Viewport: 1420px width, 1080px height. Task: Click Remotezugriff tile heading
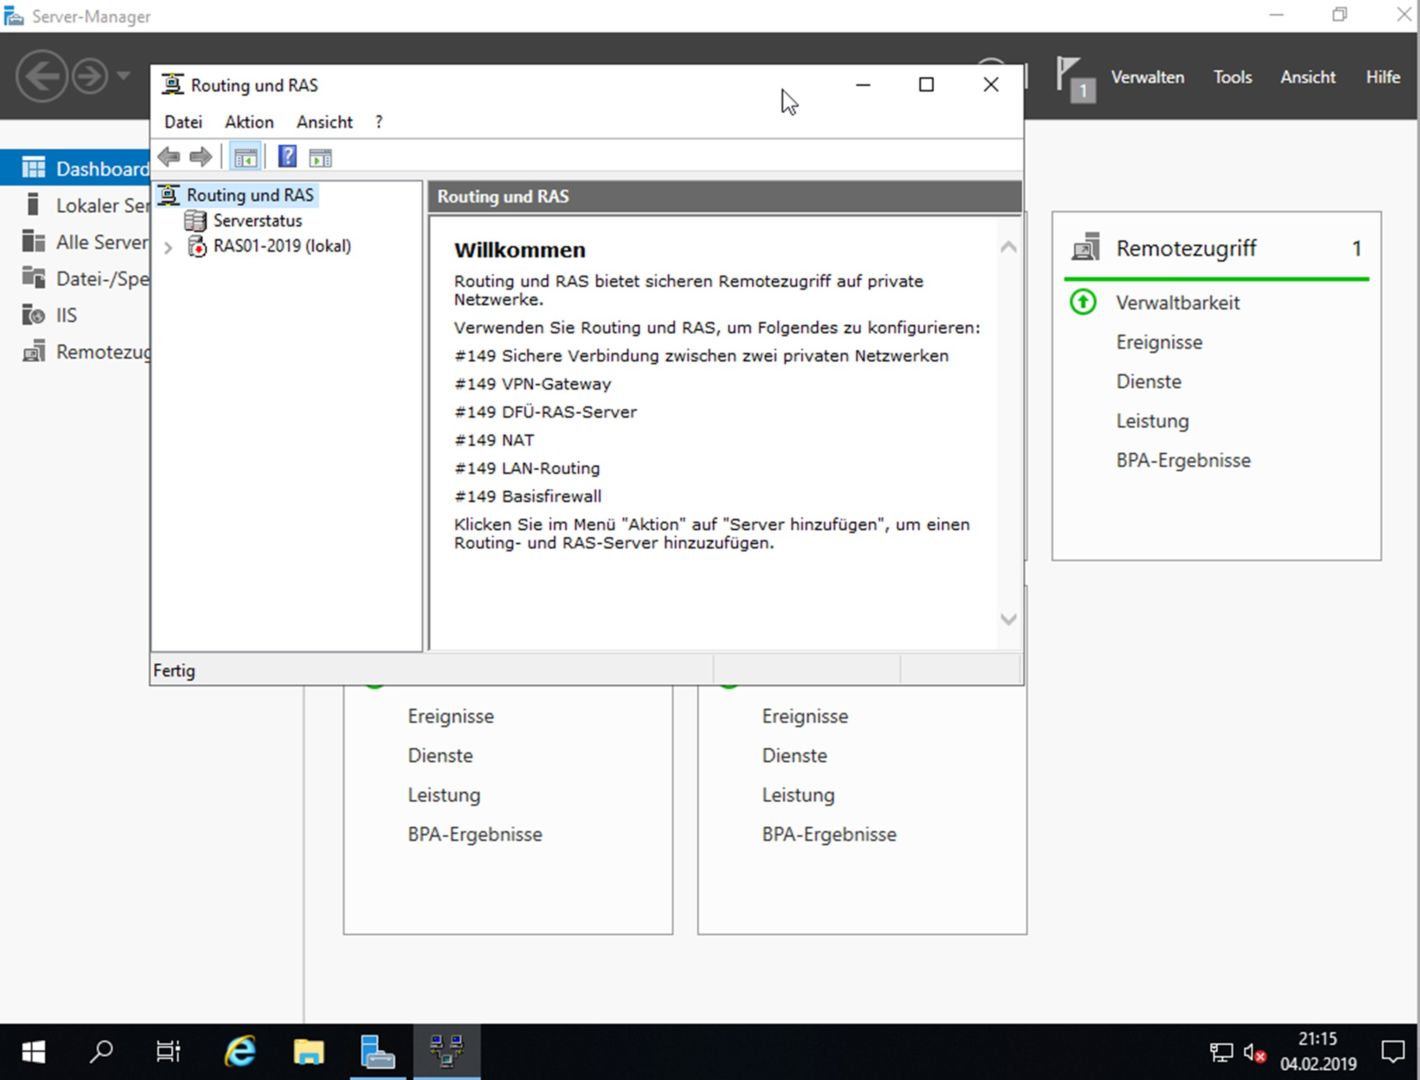(x=1186, y=248)
